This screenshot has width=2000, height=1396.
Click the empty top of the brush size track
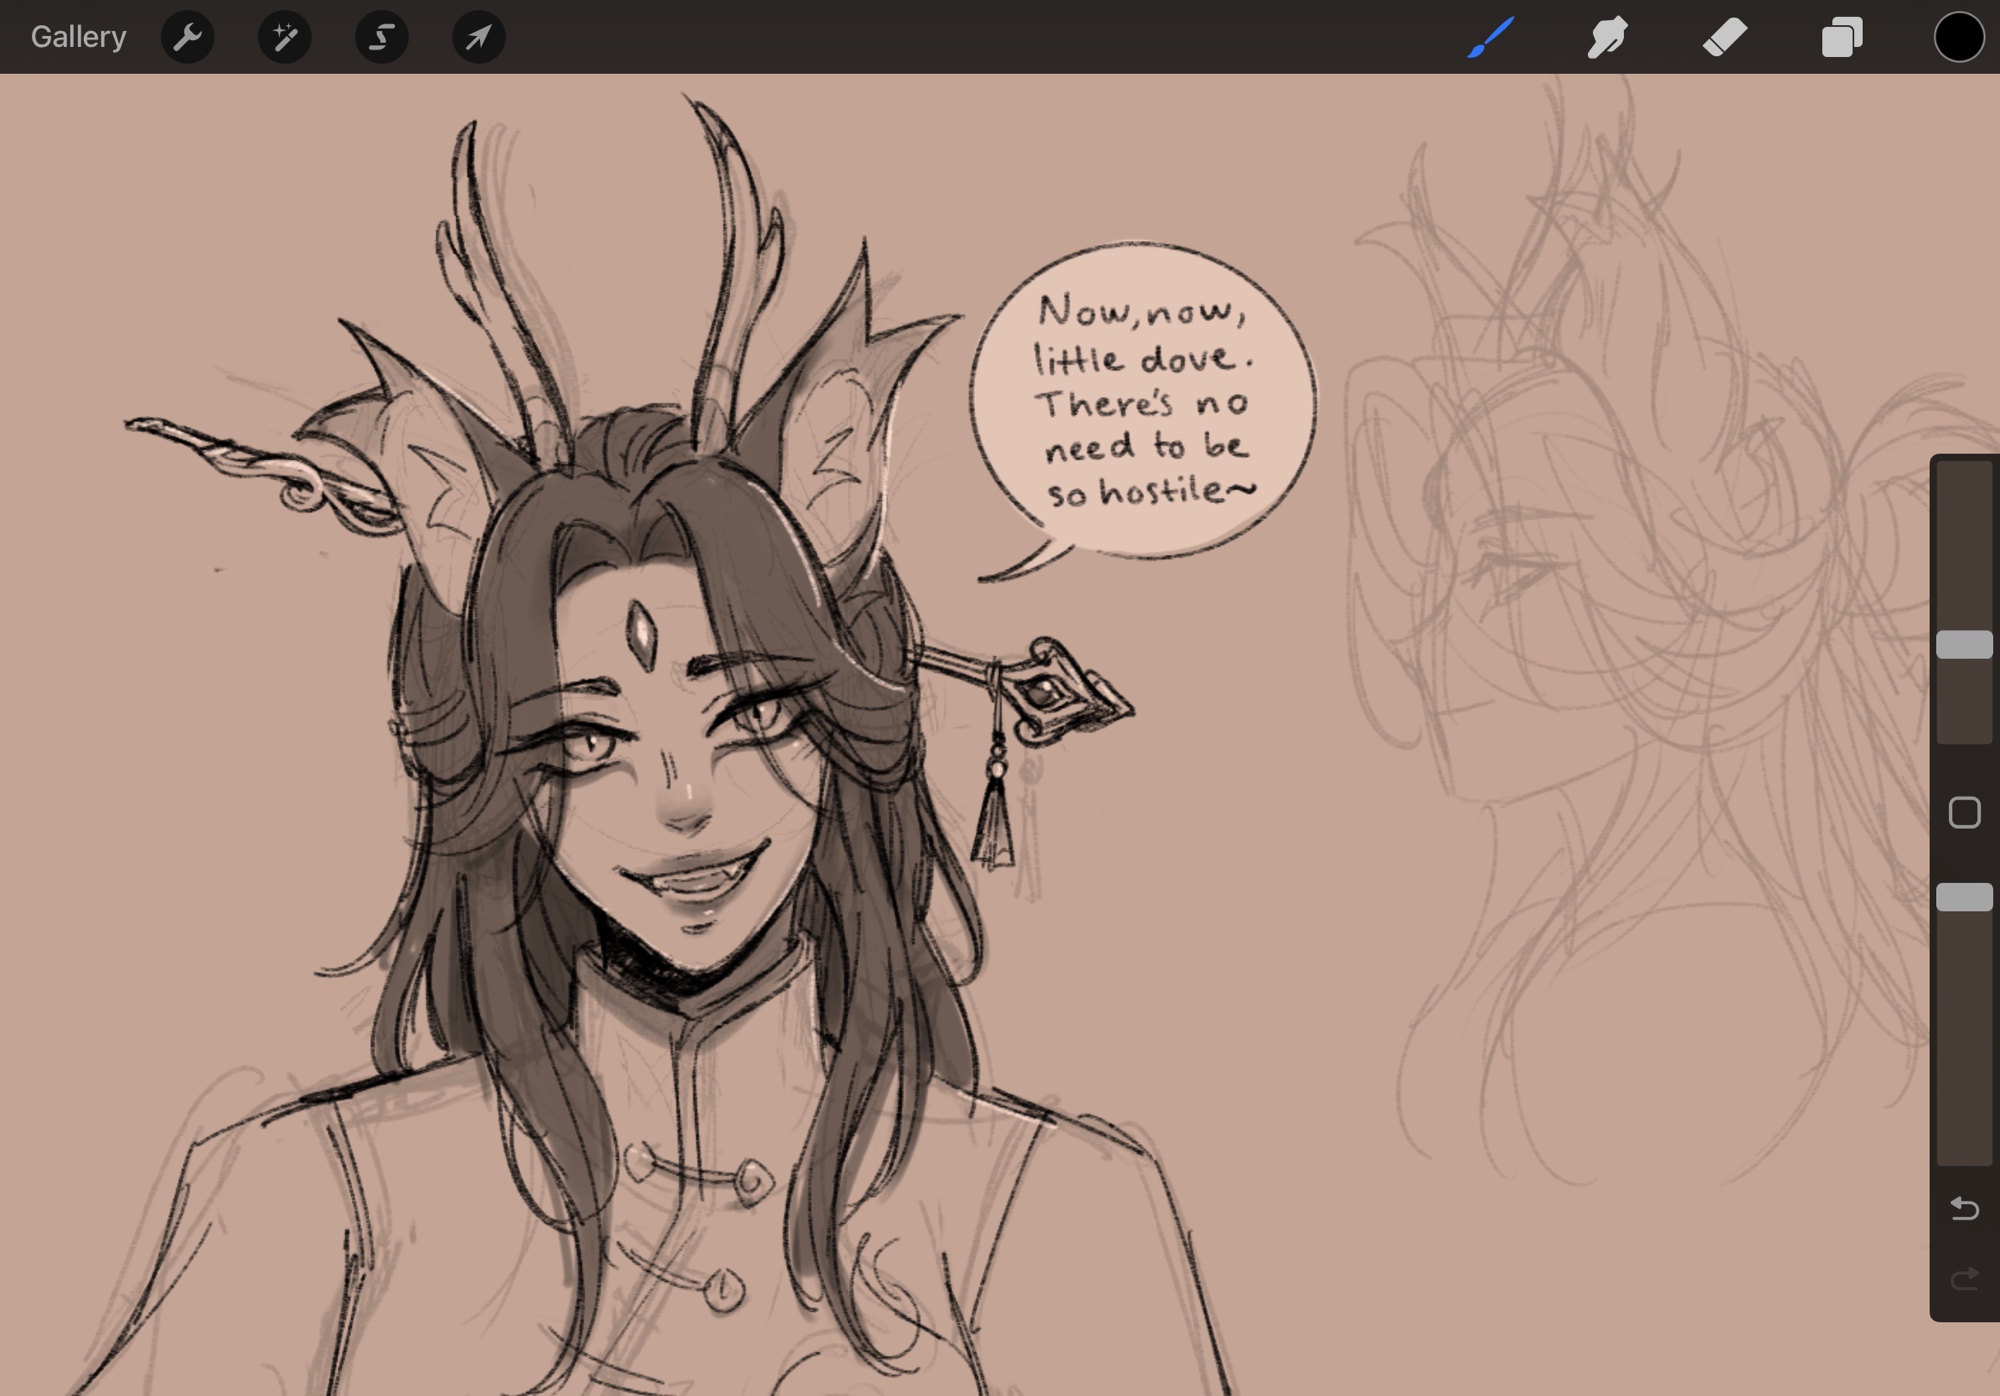coord(1964,520)
